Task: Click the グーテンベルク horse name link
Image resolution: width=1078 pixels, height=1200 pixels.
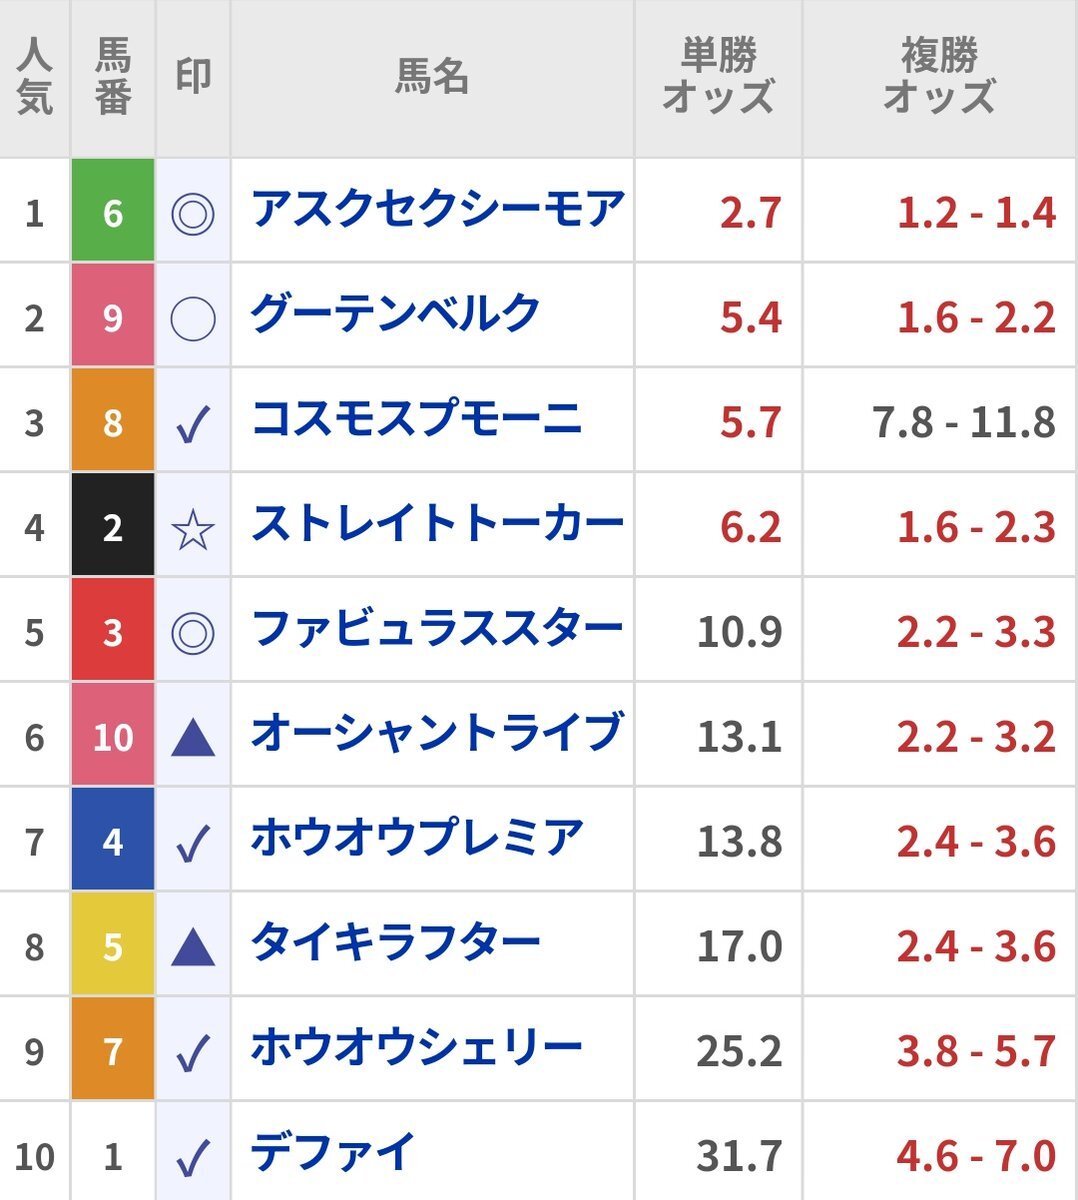Action: click(396, 315)
